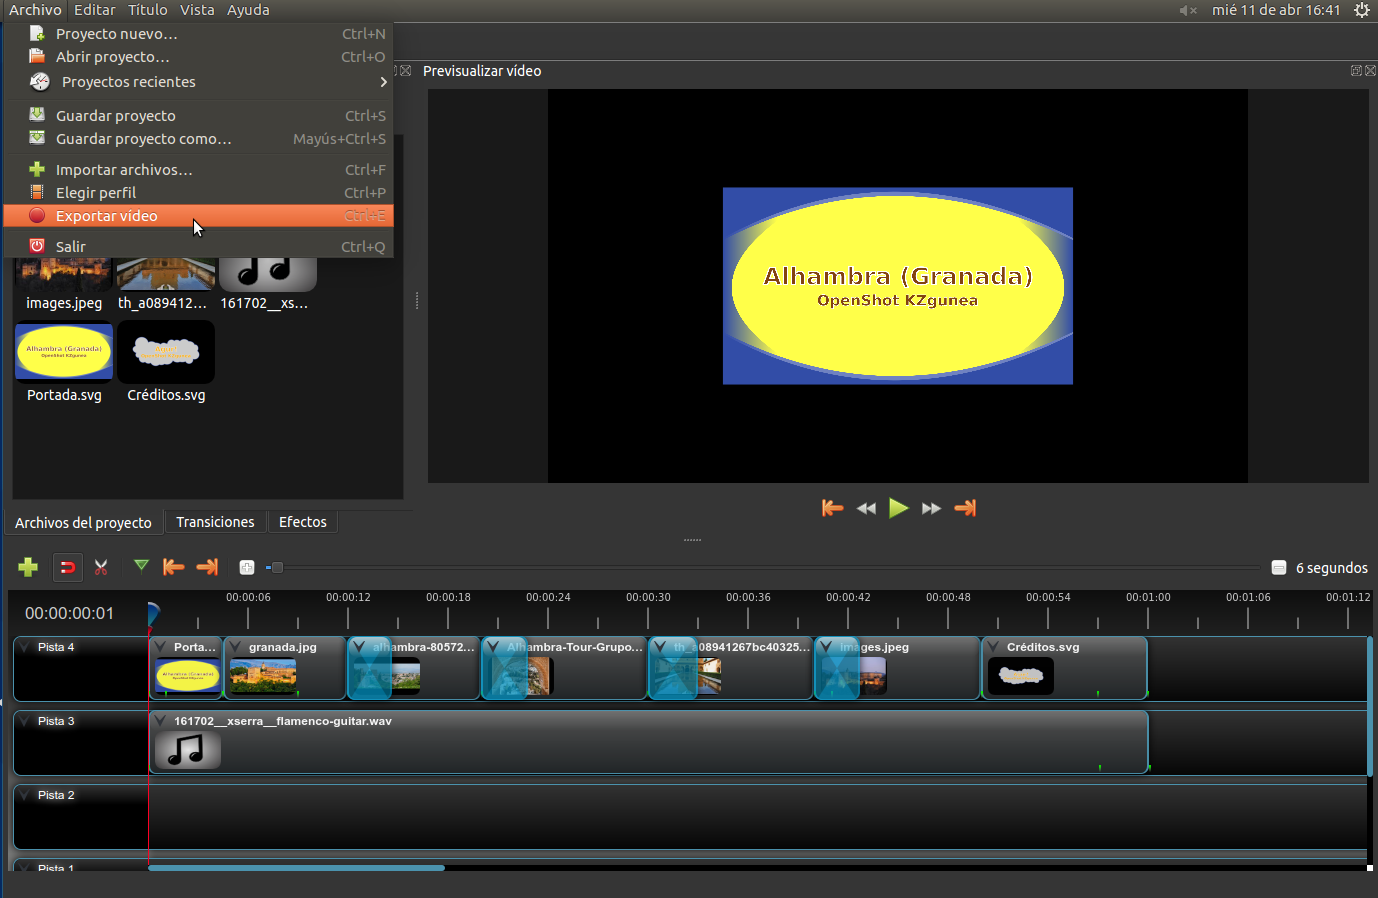Select the th_a089412… file in project files
This screenshot has width=1378, height=898.
pos(166,275)
